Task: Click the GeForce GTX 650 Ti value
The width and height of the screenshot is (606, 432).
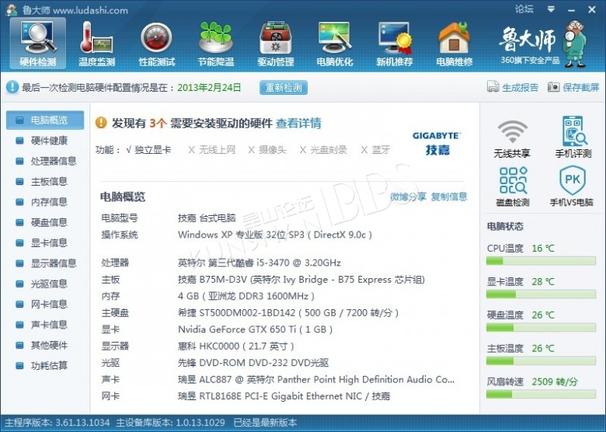Action: click(255, 329)
